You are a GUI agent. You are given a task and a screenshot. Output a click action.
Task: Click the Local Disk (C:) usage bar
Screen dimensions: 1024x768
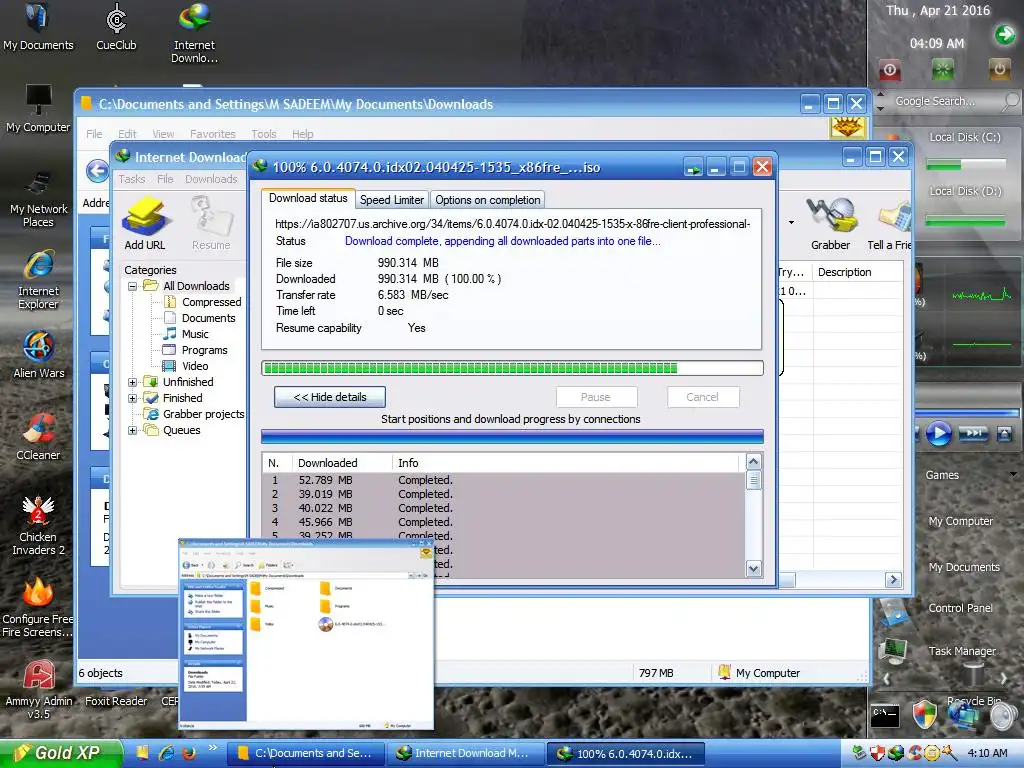point(966,164)
